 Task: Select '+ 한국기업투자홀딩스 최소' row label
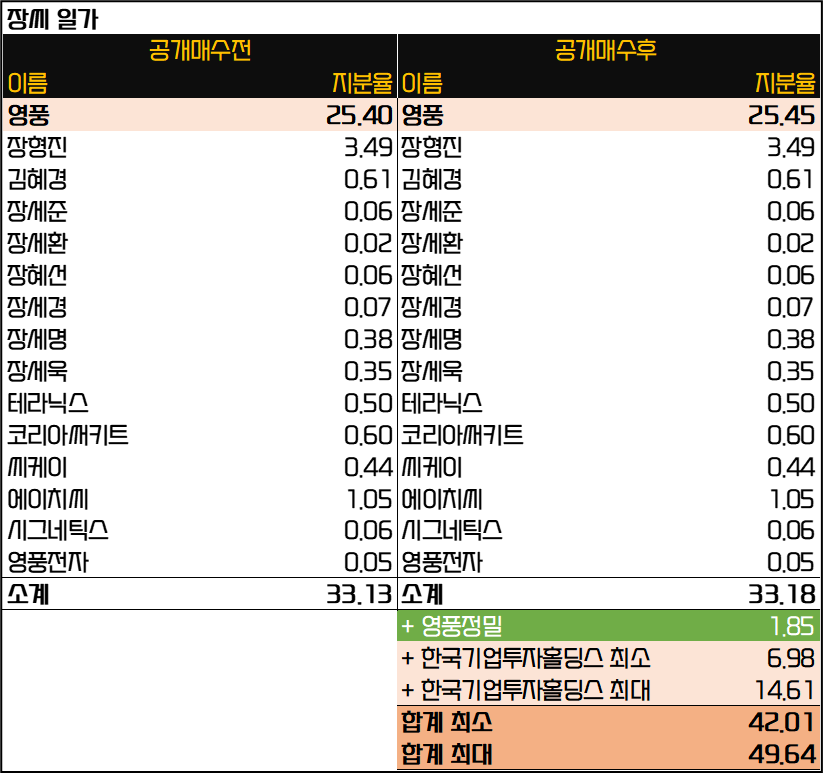tap(526, 658)
